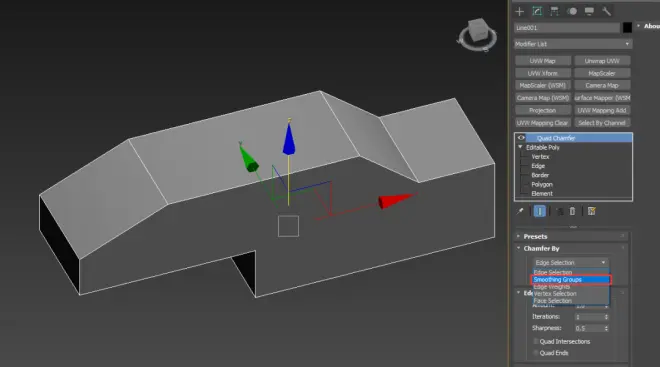Click the Iterations value field
This screenshot has width=660, height=367.
pyautogui.click(x=589, y=316)
